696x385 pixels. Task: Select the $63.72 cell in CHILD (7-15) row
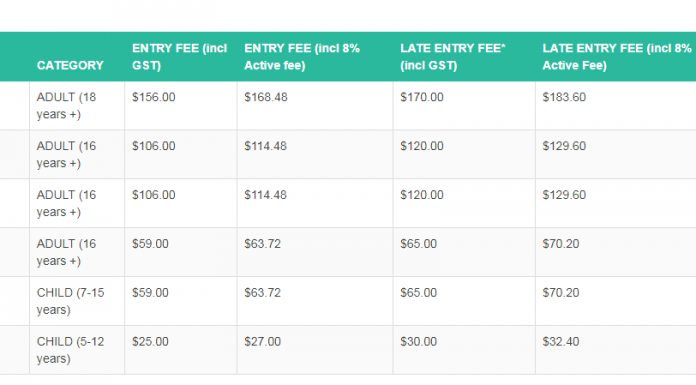pyautogui.click(x=315, y=301)
